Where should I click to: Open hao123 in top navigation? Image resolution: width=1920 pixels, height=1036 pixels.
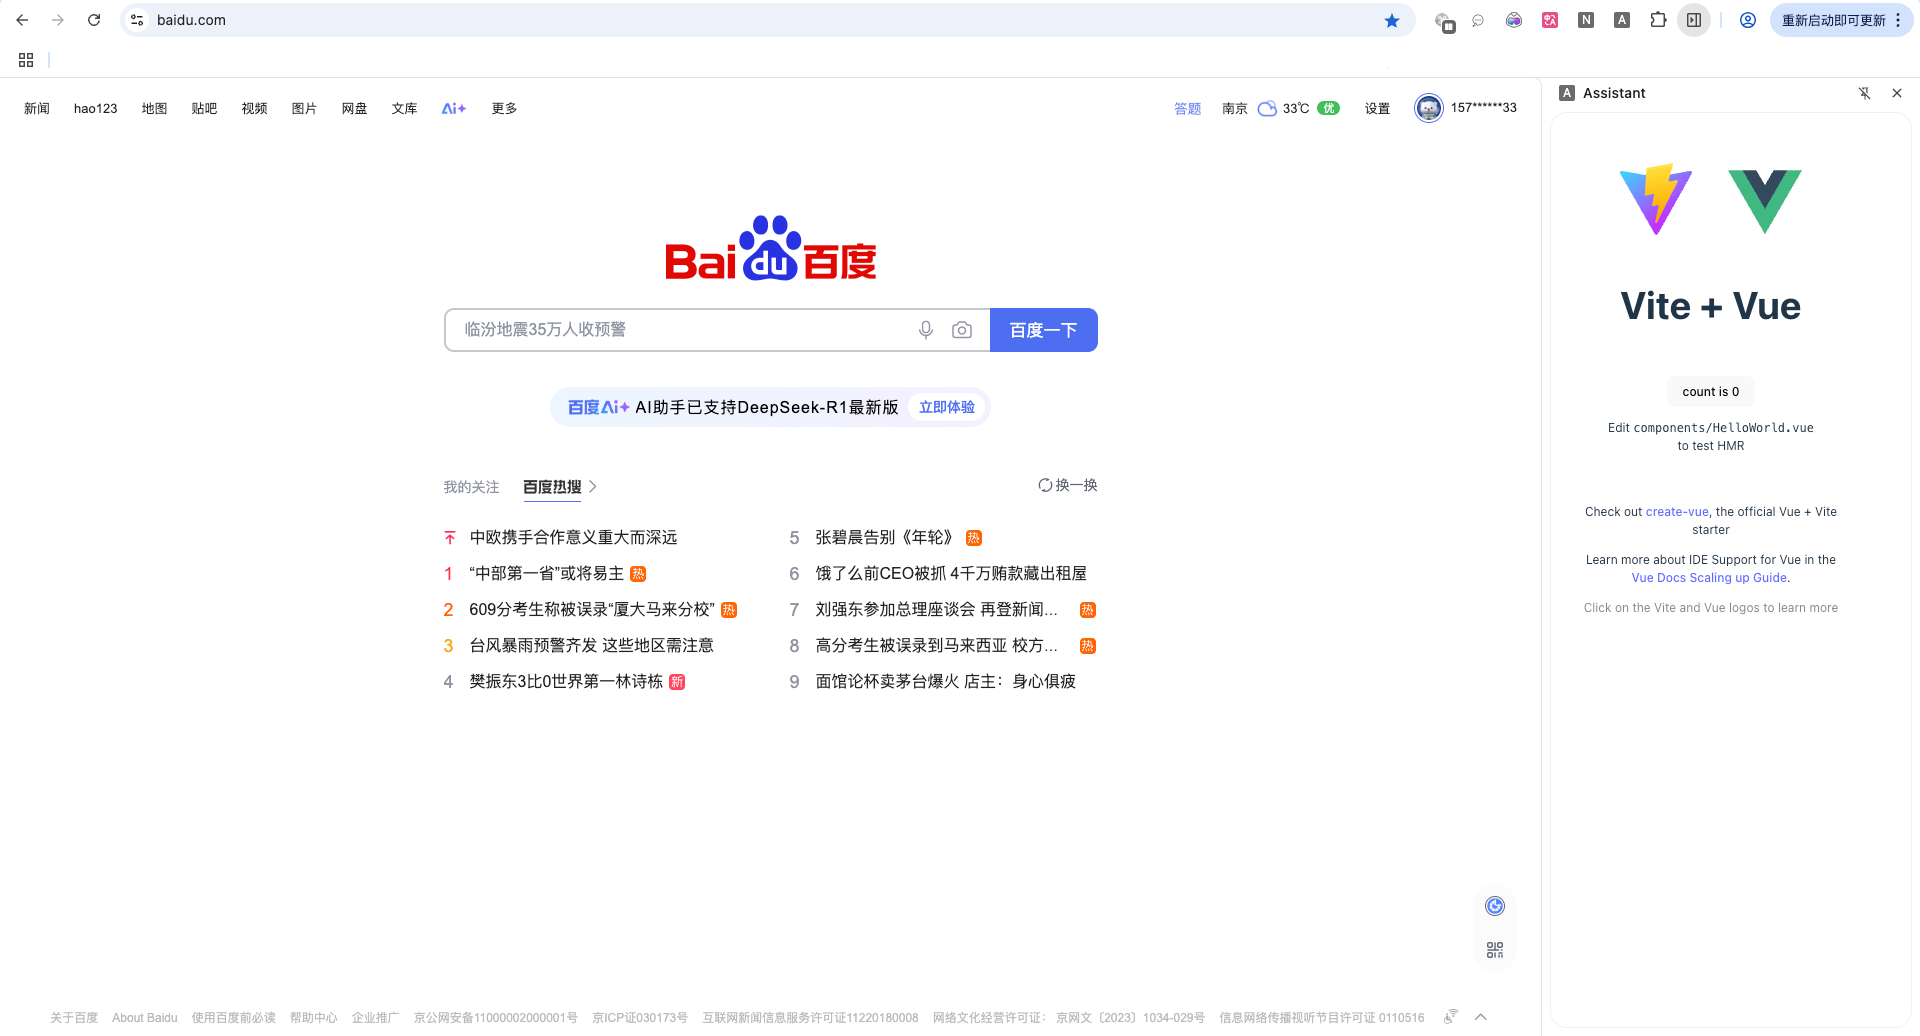(95, 108)
